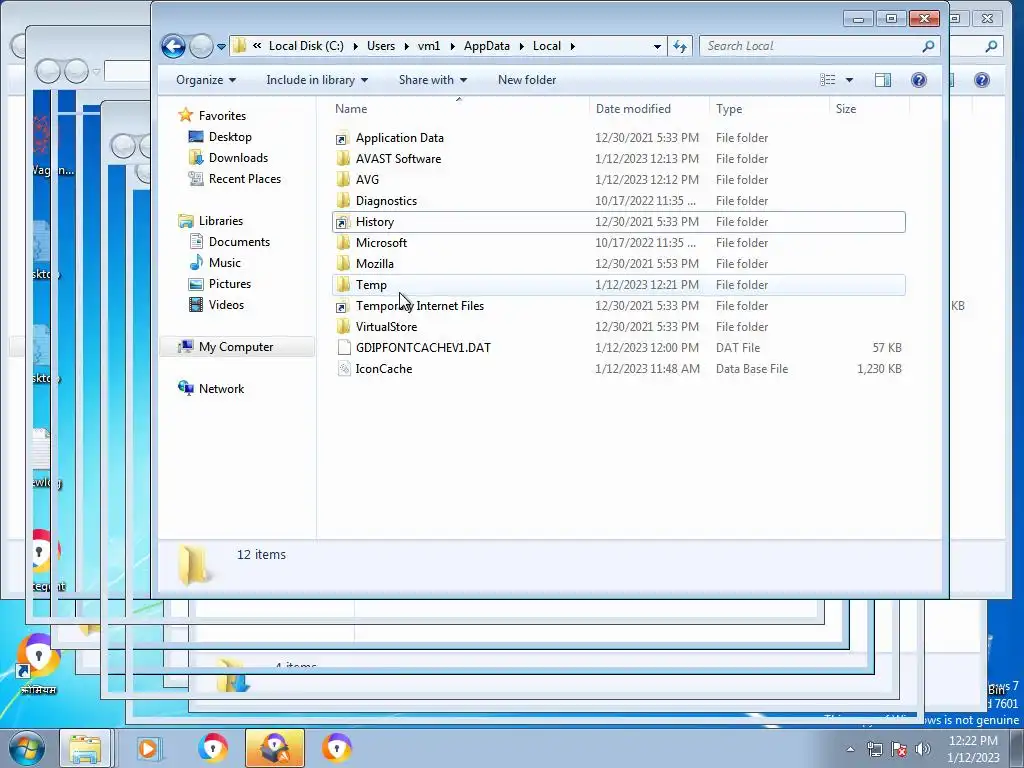Select the AVG folder icon
Image resolution: width=1024 pixels, height=768 pixels.
(x=344, y=180)
